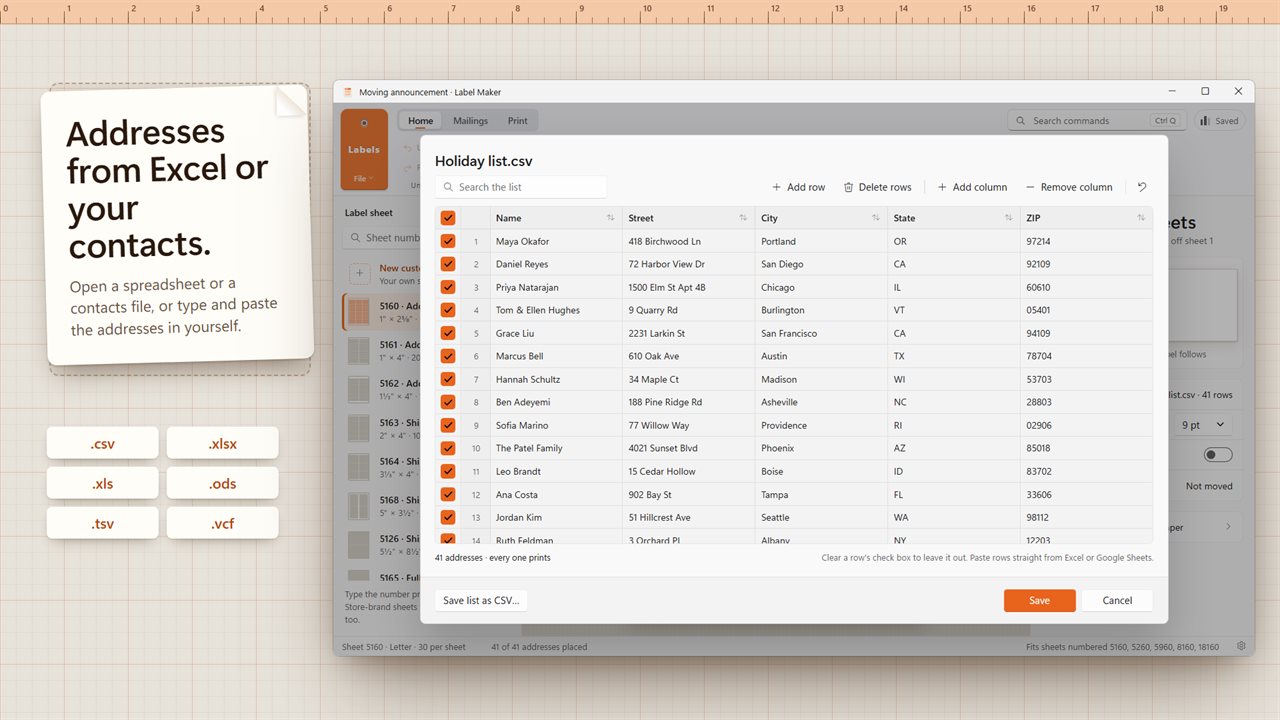Click the Delete rows trash icon
The width and height of the screenshot is (1280, 720).
point(849,187)
